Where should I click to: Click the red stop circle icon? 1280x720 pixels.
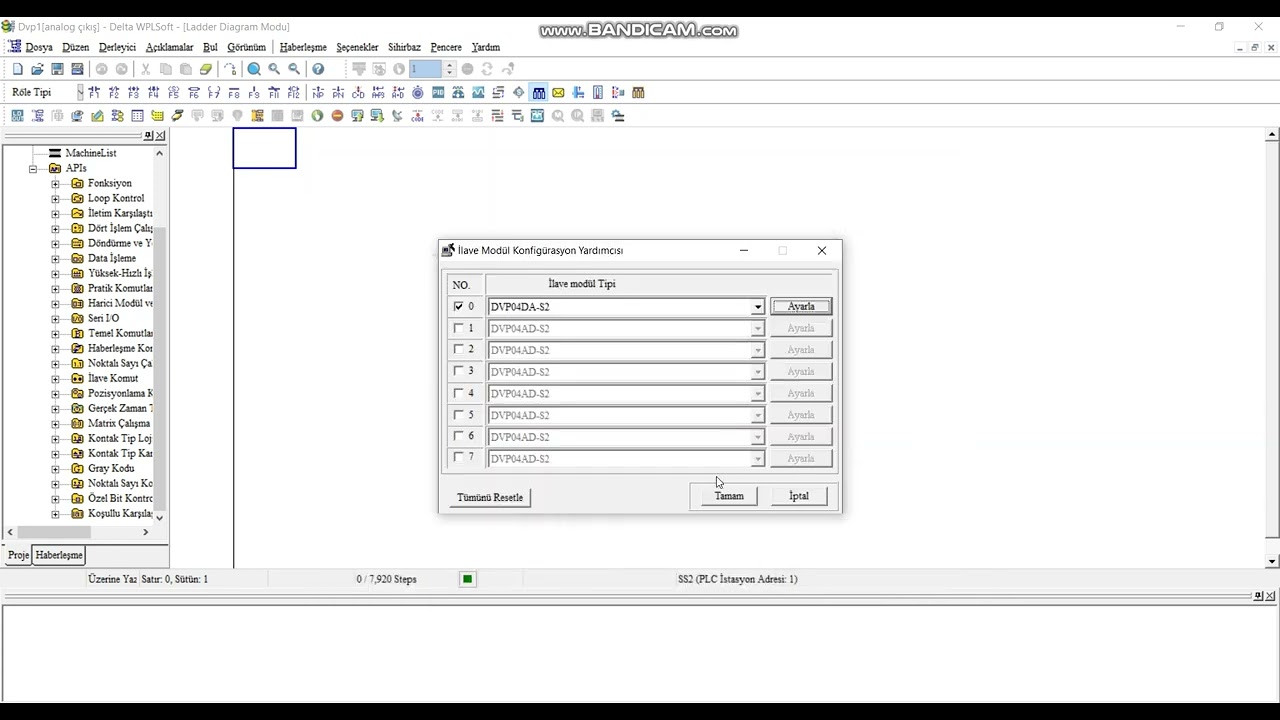point(337,115)
